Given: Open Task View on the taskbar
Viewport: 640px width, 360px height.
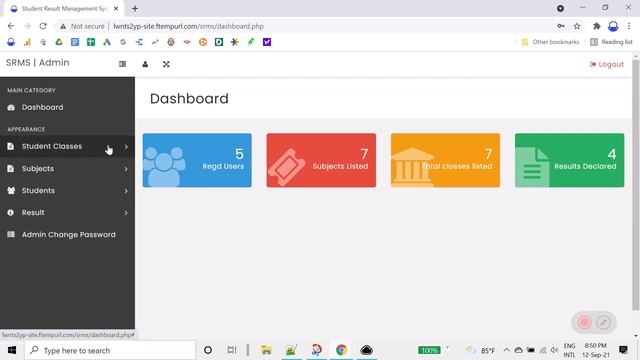Looking at the screenshot, I should (231, 350).
